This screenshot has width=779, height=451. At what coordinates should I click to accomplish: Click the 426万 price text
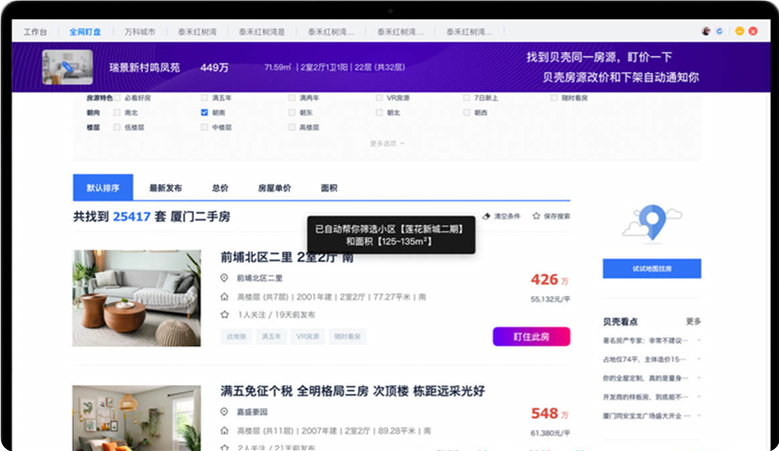tap(549, 280)
